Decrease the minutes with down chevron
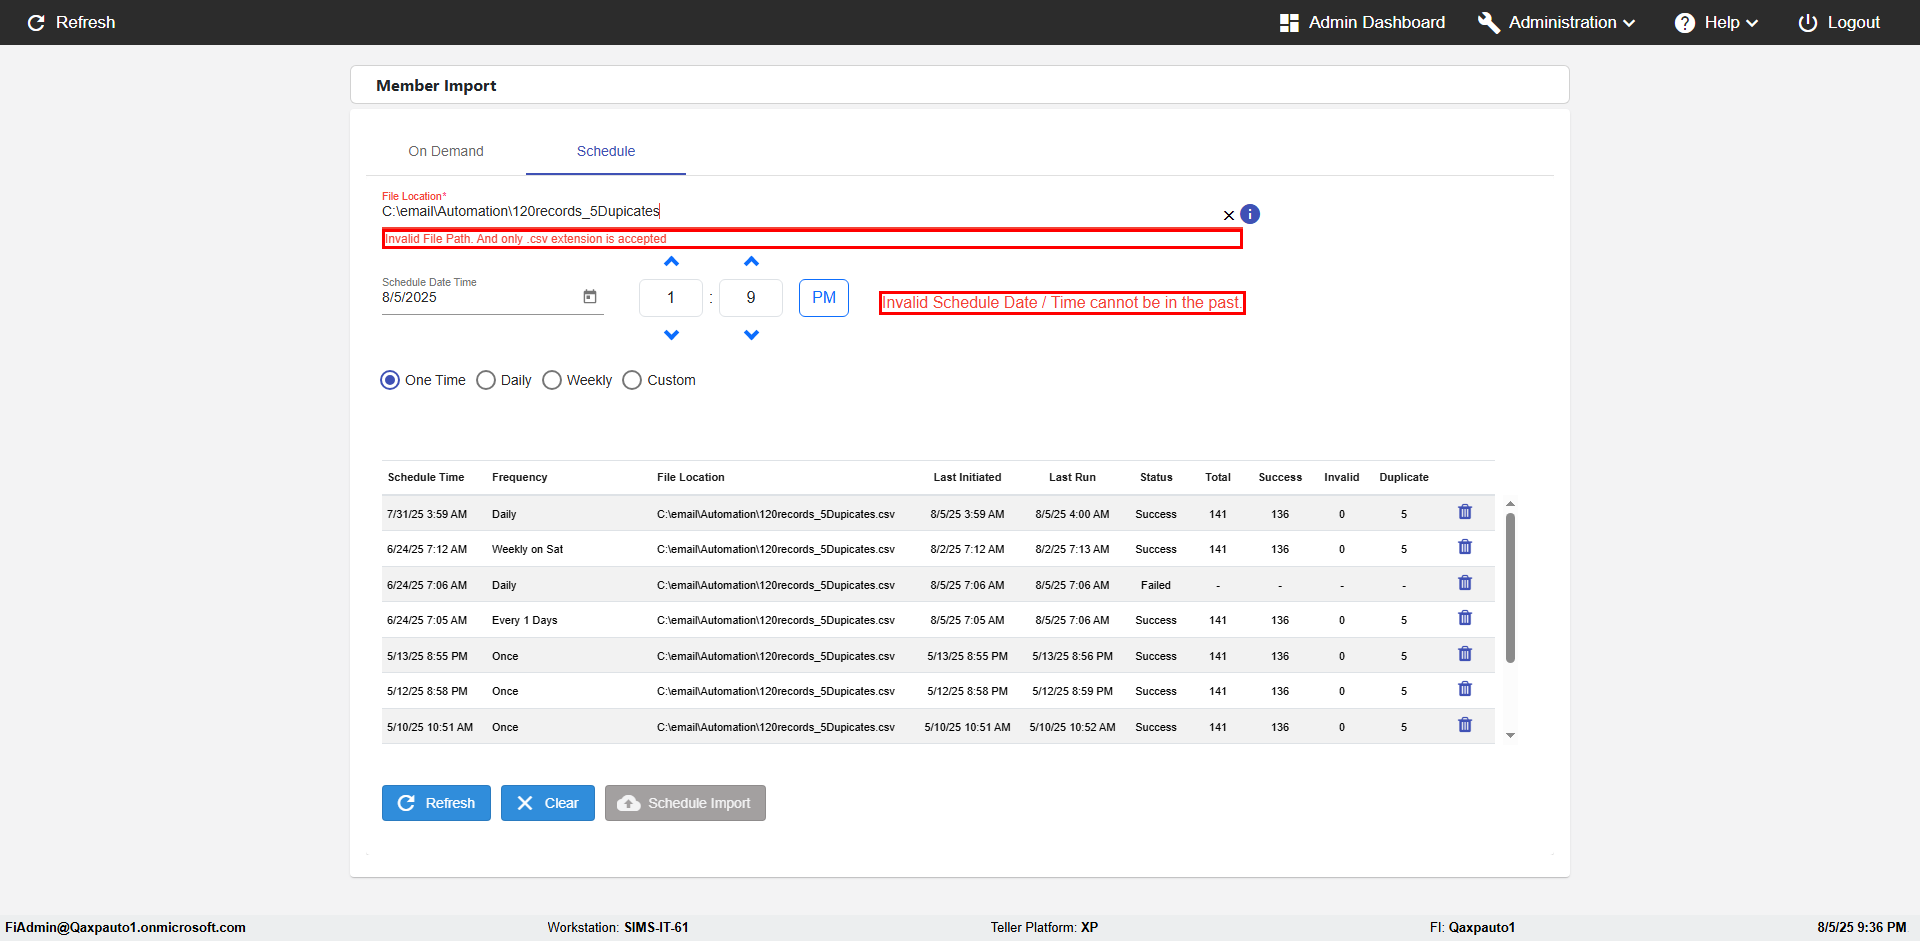Screen dimensions: 1920x941 pos(751,335)
